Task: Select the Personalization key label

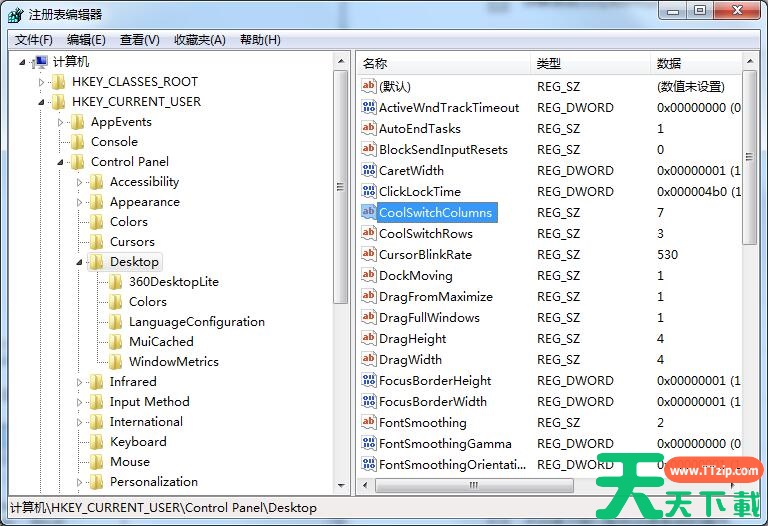Action: point(154,482)
